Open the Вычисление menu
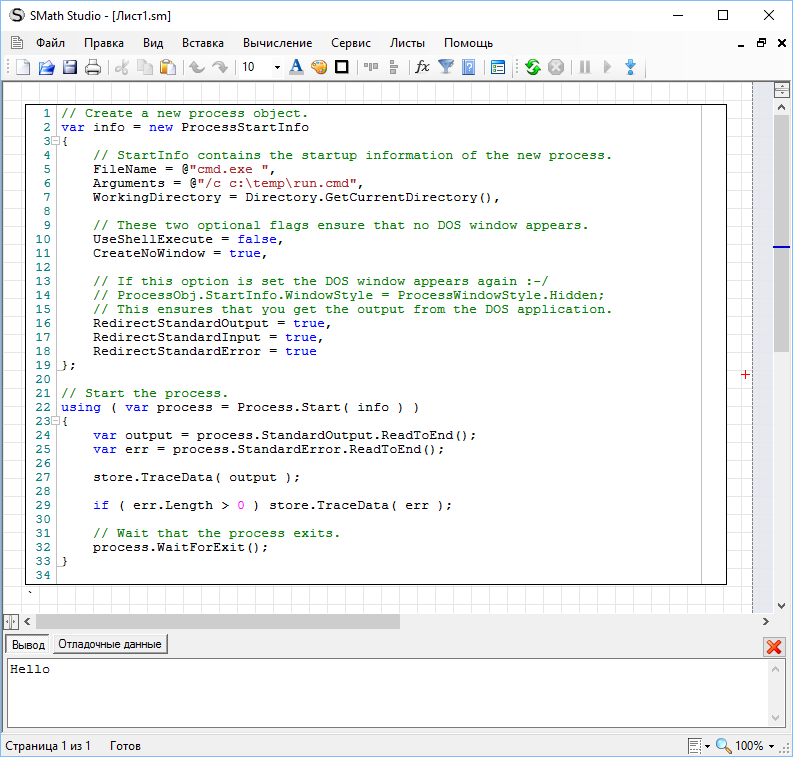793x757 pixels. coord(277,43)
